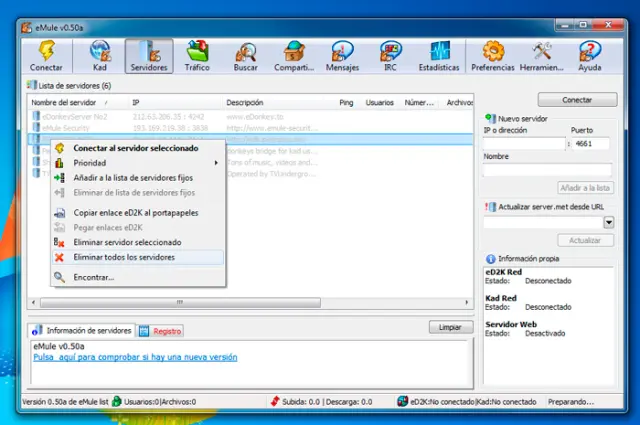Screen dimensions: 640x425
Task: Open the Tráfico transfers view
Action: (197, 57)
